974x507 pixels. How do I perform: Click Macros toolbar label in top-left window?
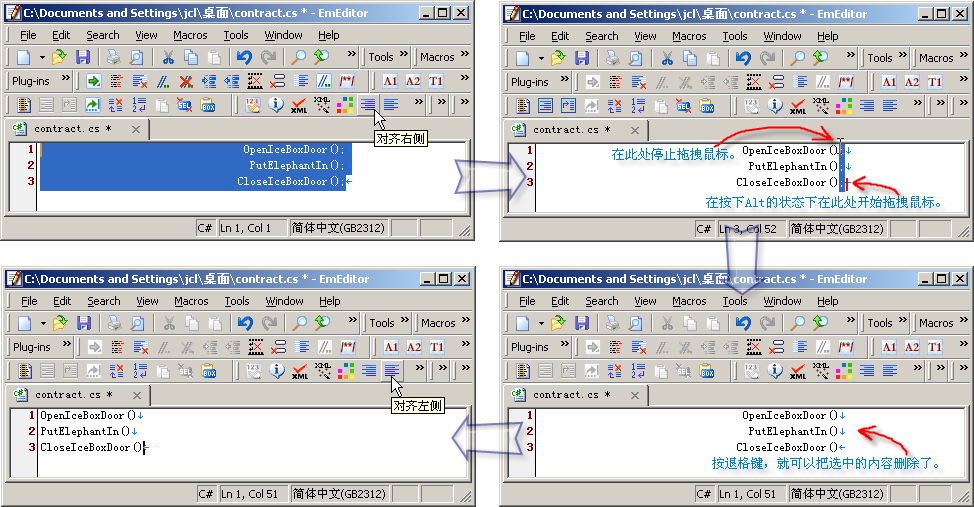(437, 57)
